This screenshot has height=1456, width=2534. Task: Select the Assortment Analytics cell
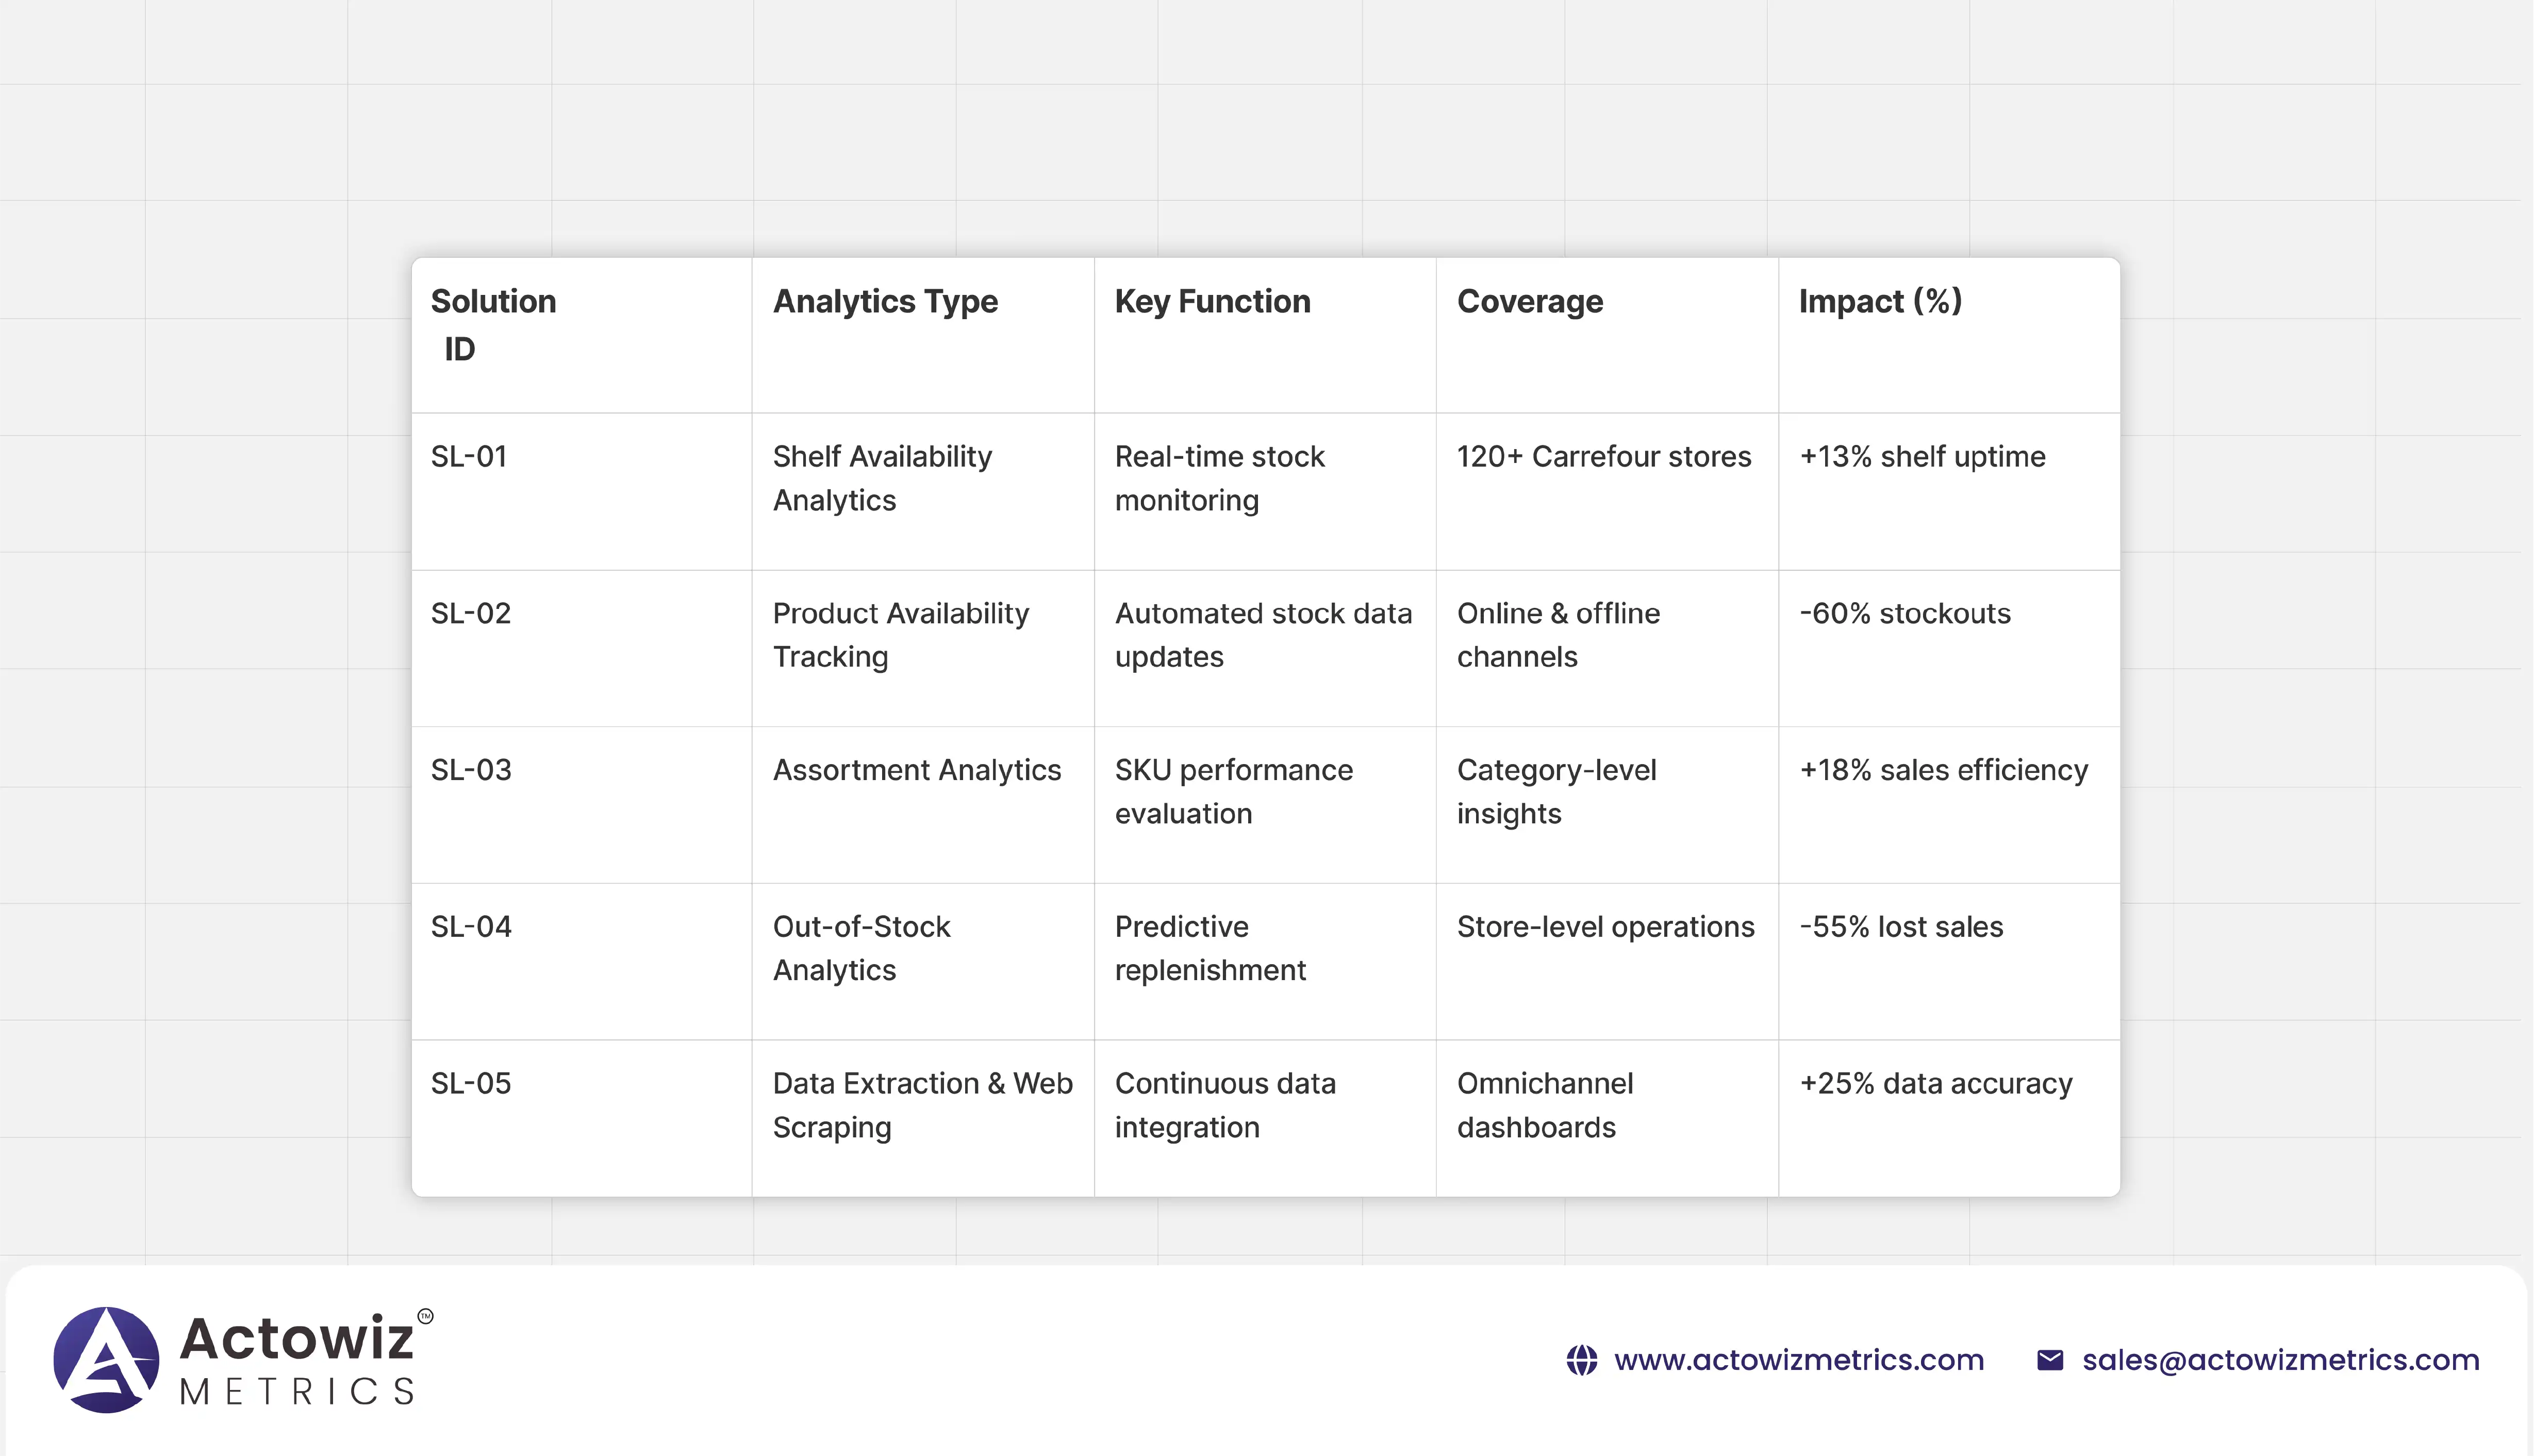916,770
